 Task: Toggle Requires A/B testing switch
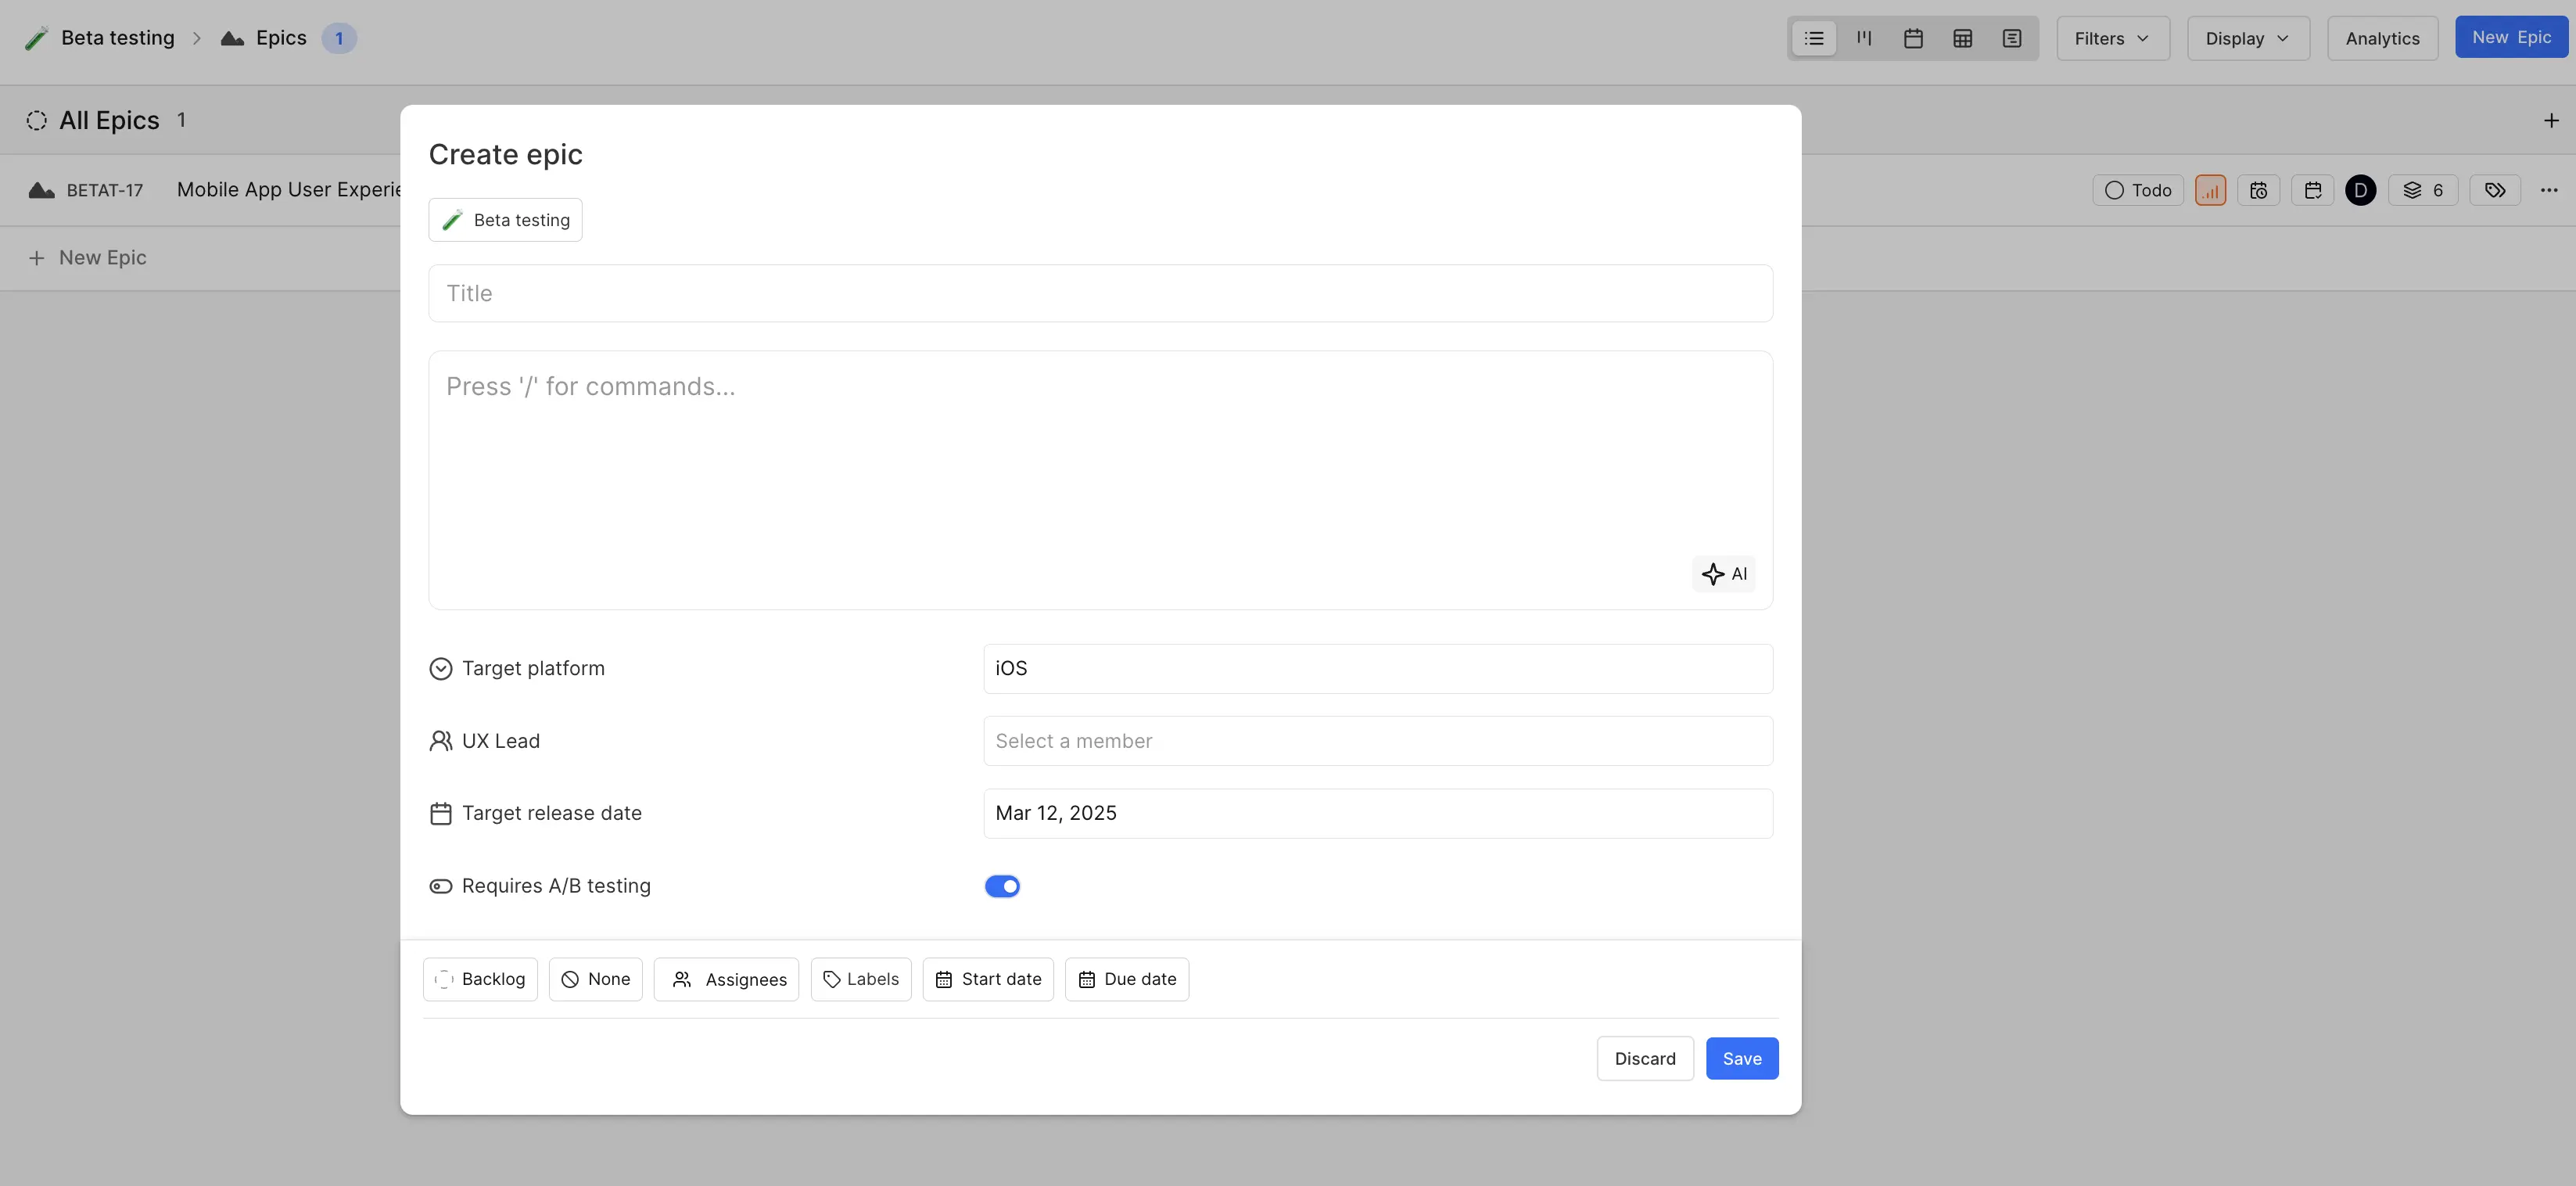[1002, 886]
